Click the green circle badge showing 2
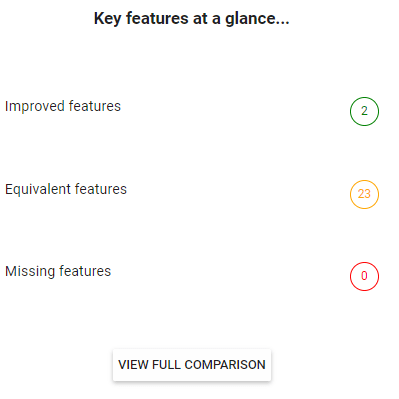Screen dimensions: 399x399 tap(364, 111)
